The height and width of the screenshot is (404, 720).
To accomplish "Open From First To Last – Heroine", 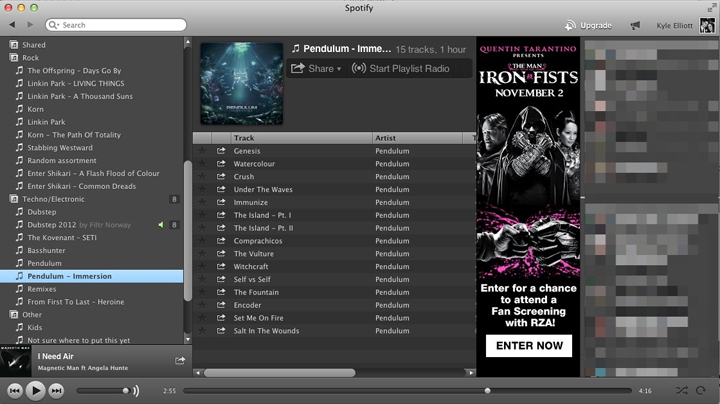I will tap(75, 302).
